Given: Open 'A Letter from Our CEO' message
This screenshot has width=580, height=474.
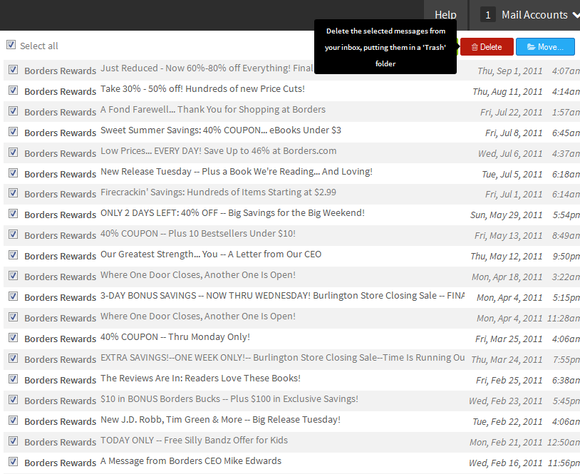Looking at the screenshot, I should click(x=211, y=254).
